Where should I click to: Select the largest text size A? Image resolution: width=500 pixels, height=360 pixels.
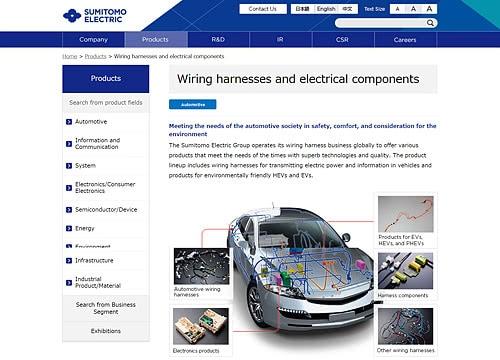[x=429, y=9]
